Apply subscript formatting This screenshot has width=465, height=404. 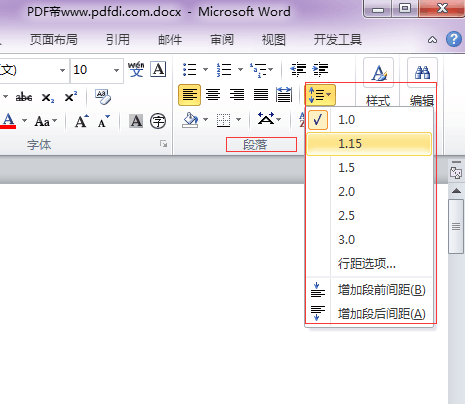(x=48, y=97)
